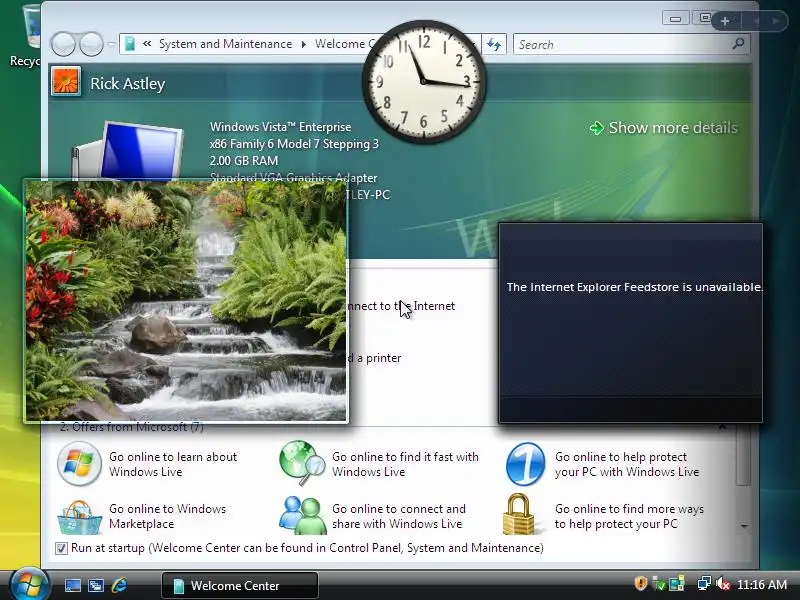Click the Refresh button beside the address bar
Viewport: 800px width, 600px height.
(x=493, y=44)
